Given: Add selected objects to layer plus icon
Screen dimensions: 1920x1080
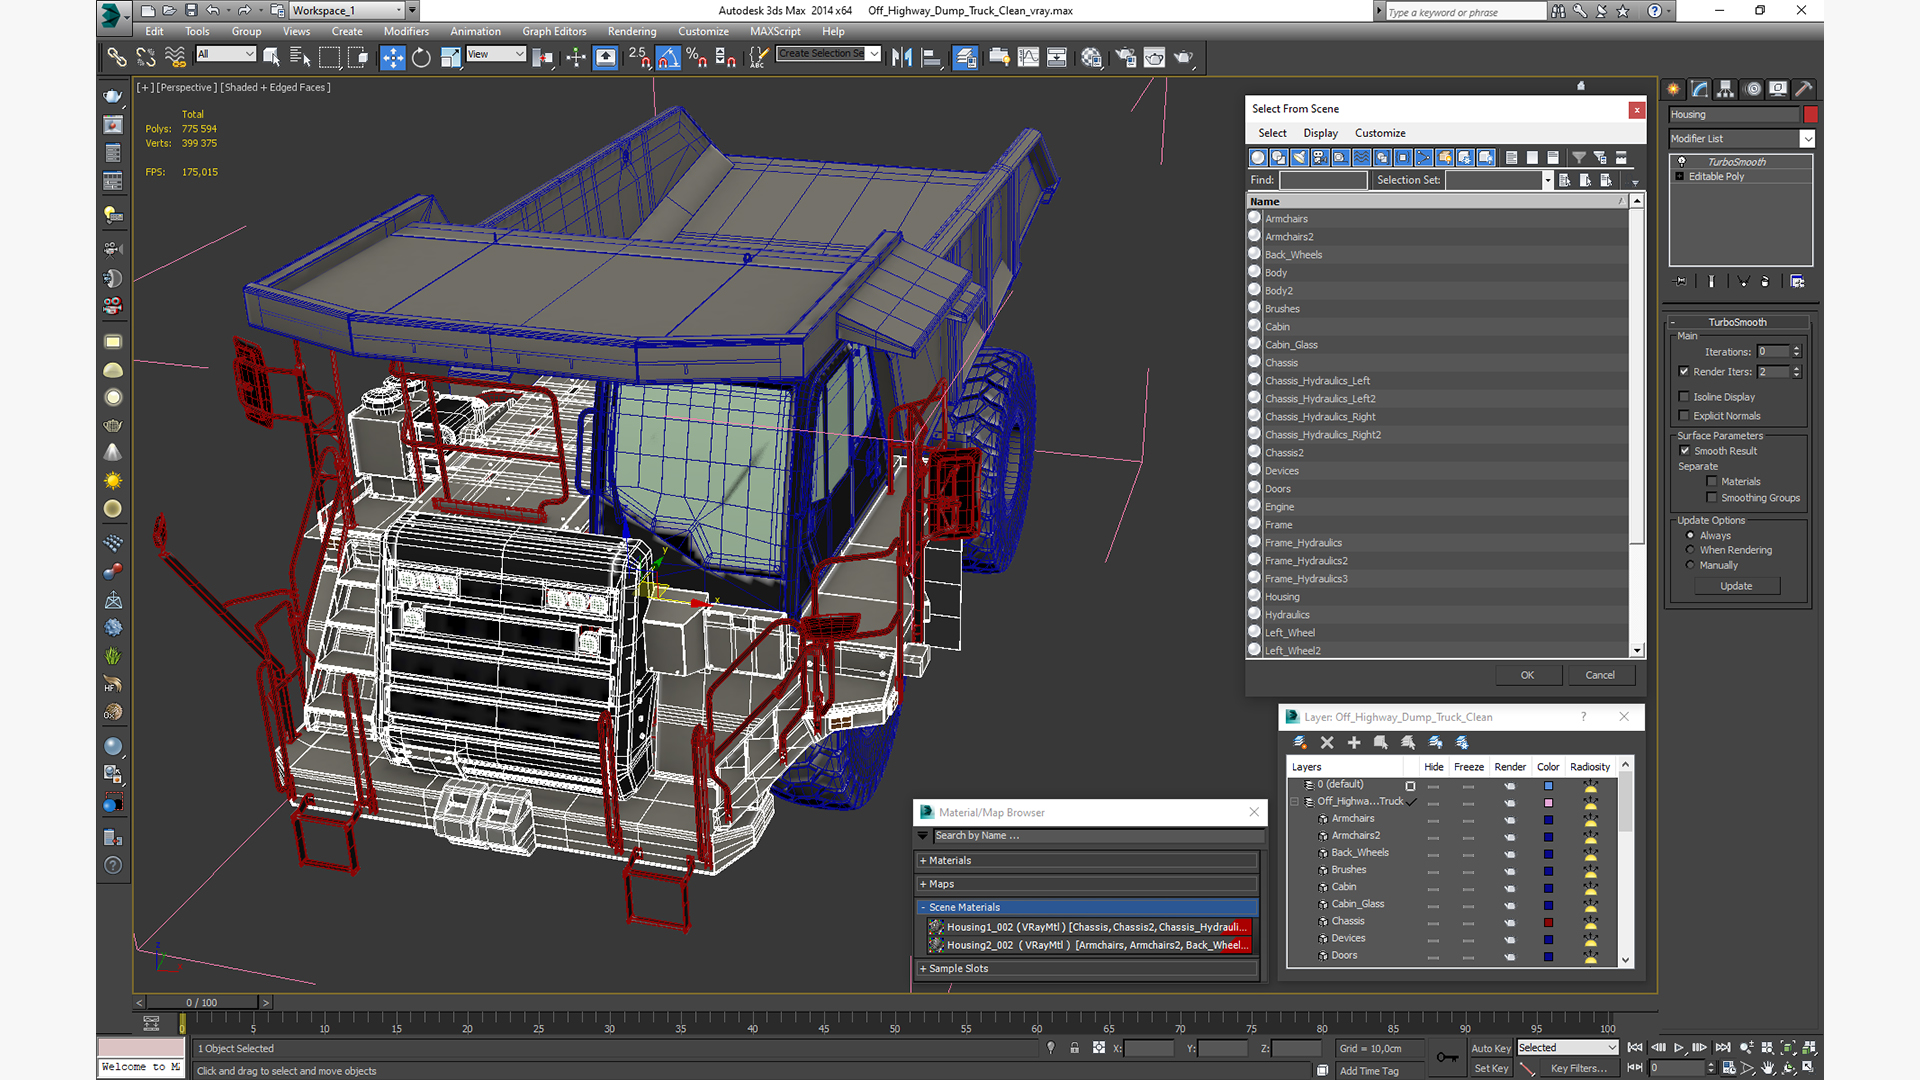Looking at the screenshot, I should 1354,742.
